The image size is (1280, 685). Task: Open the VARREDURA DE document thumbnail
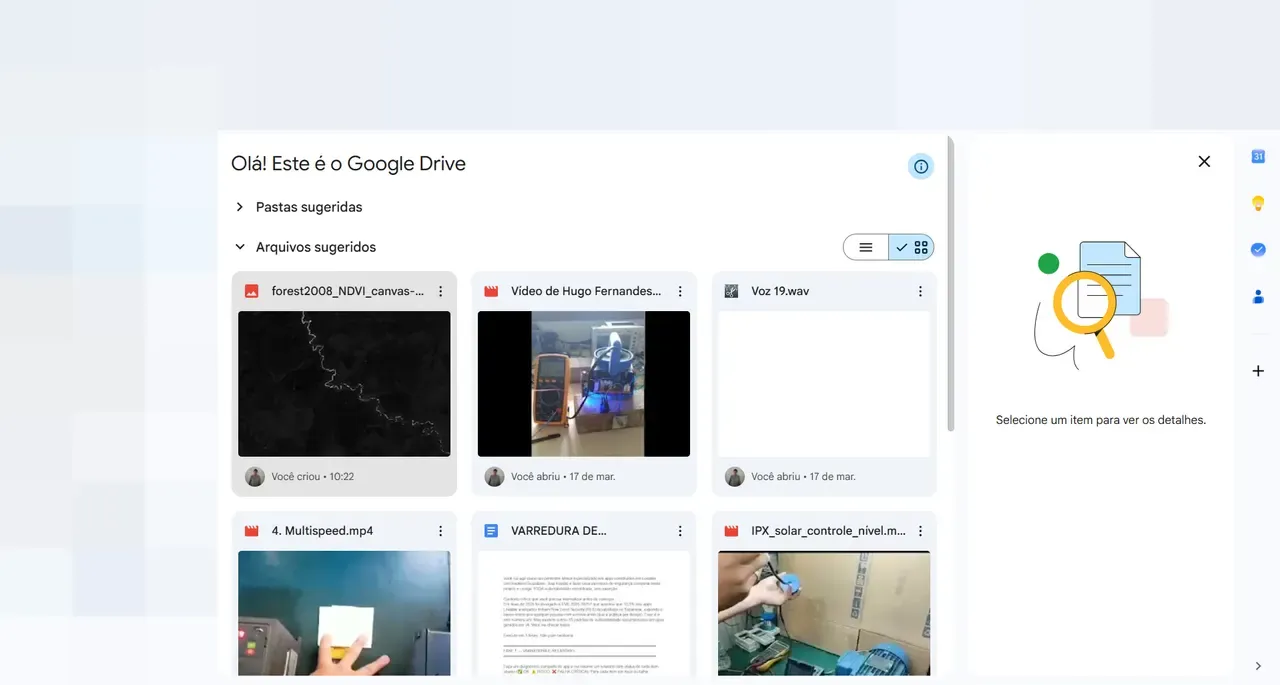[x=584, y=613]
